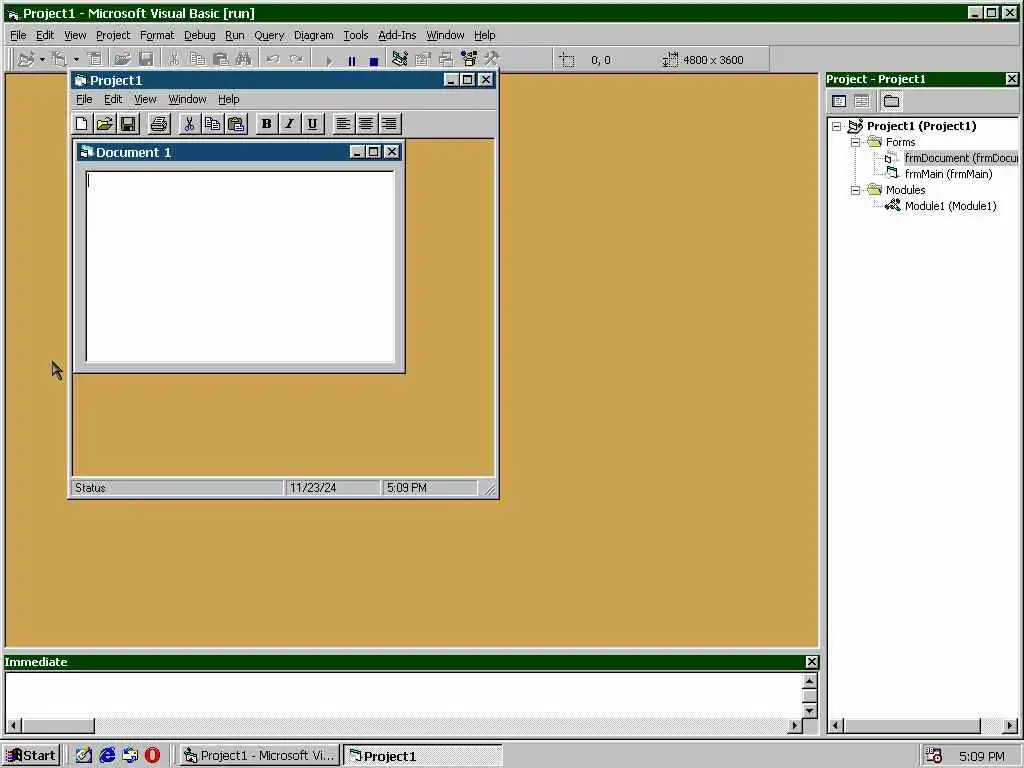The image size is (1024, 768).
Task: Click inside the Immediate window text area
Action: point(404,696)
